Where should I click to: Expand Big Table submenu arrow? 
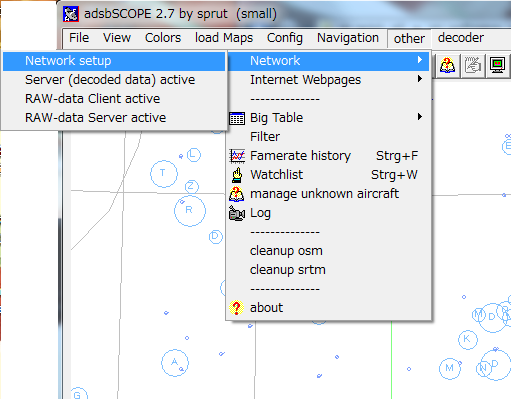(x=420, y=117)
